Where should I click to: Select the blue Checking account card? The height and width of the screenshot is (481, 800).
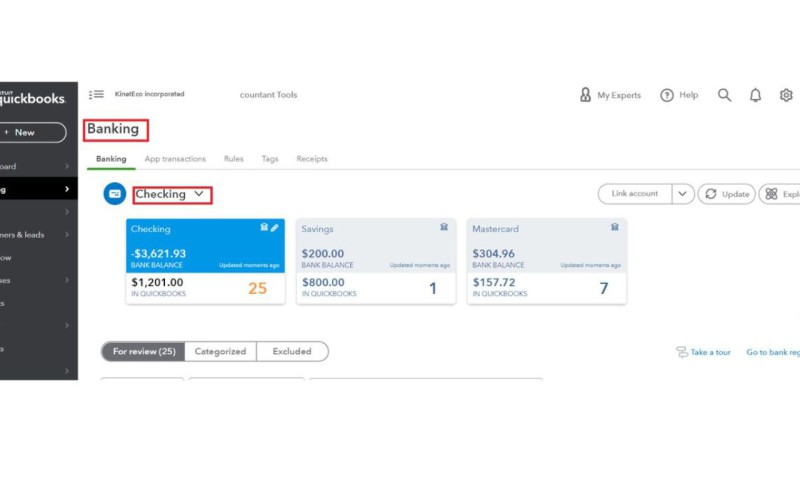(206, 261)
